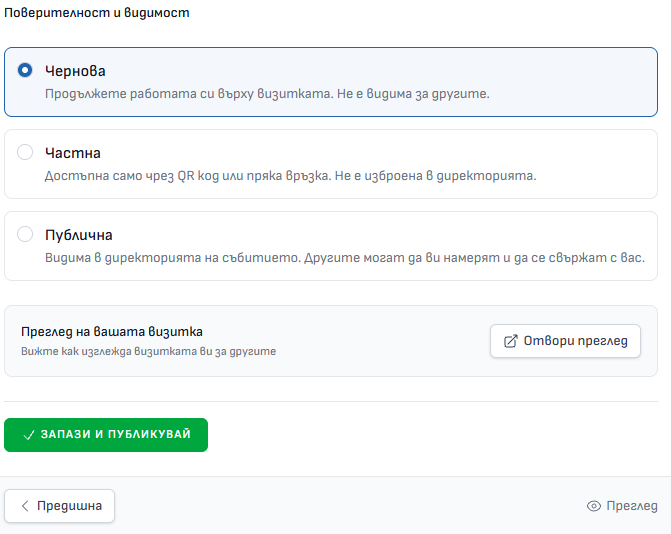Click the Чернова option title
The height and width of the screenshot is (534, 671).
click(75, 71)
